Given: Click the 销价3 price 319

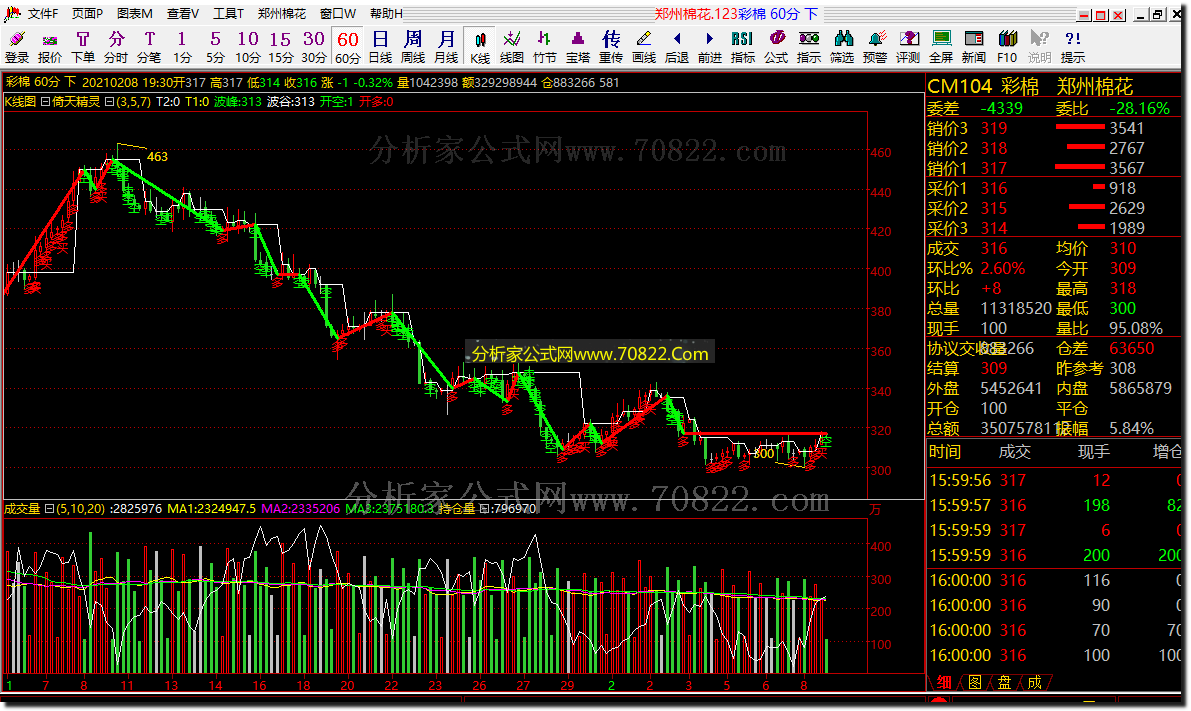Looking at the screenshot, I should pyautogui.click(x=994, y=128).
